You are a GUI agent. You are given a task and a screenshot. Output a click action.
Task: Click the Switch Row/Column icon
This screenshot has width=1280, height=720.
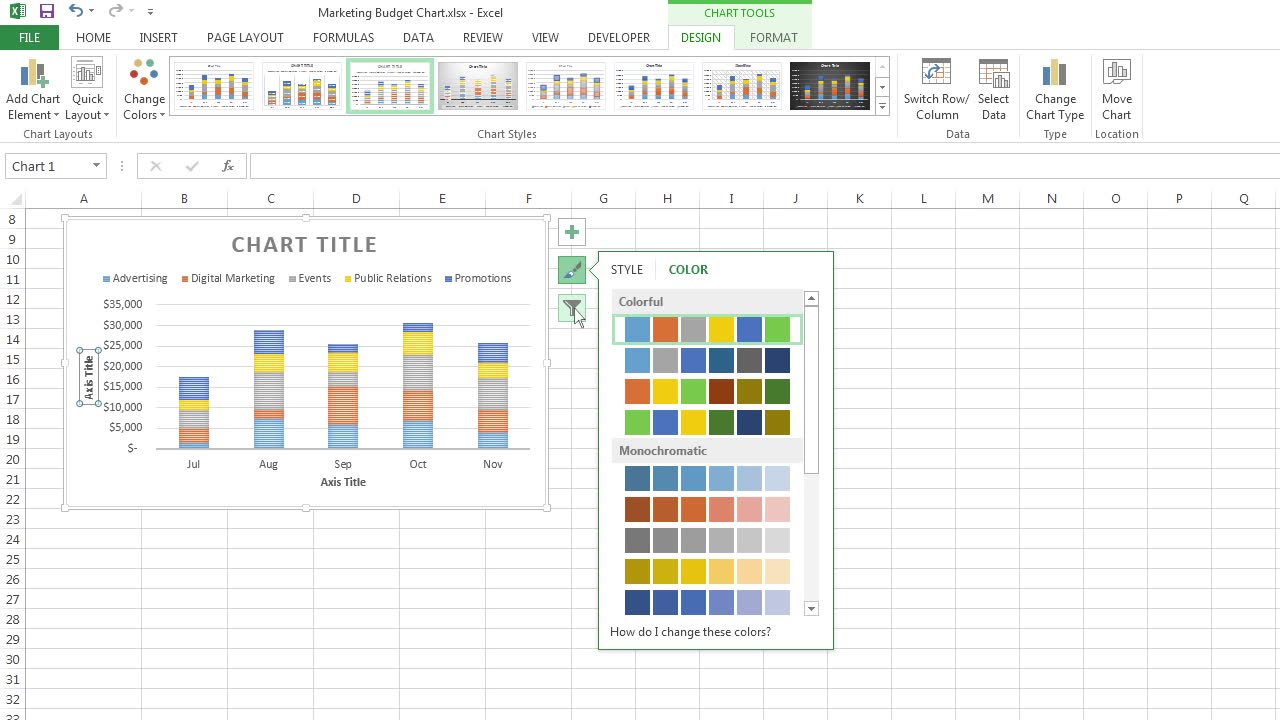click(936, 75)
